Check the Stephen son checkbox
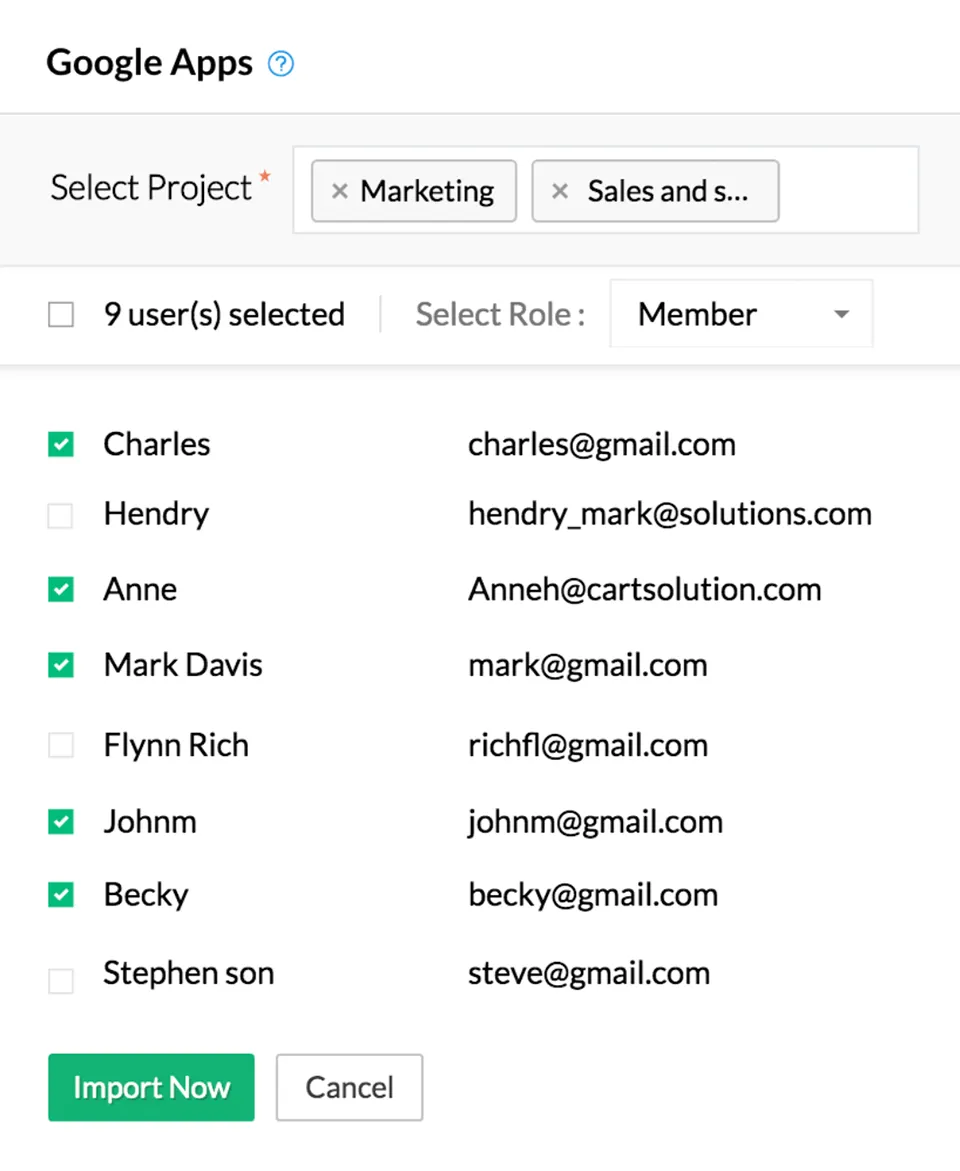This screenshot has height=1171, width=960. pyautogui.click(x=61, y=981)
